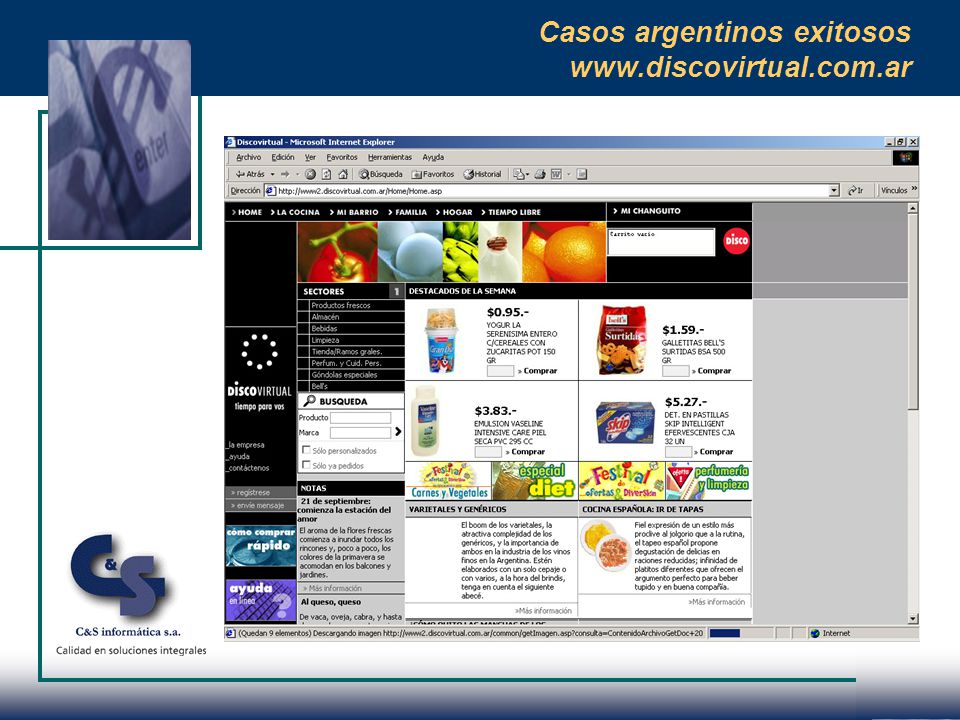Click the status bar download progress bar
The width and height of the screenshot is (960, 720).
pos(739,633)
